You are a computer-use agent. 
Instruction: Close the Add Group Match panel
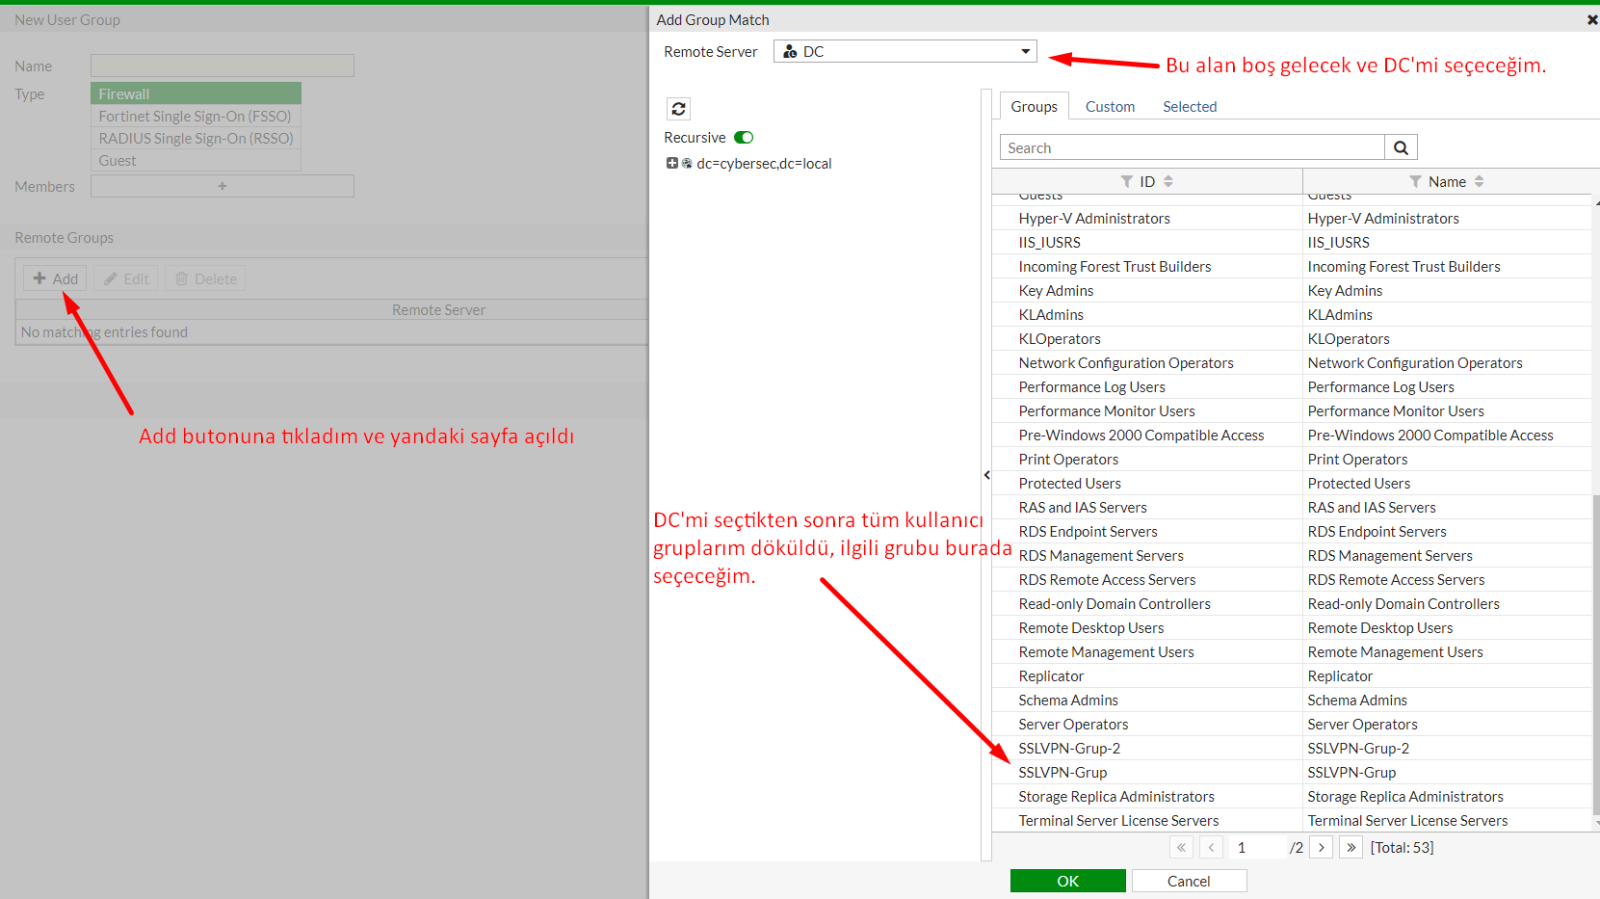coord(1591,20)
